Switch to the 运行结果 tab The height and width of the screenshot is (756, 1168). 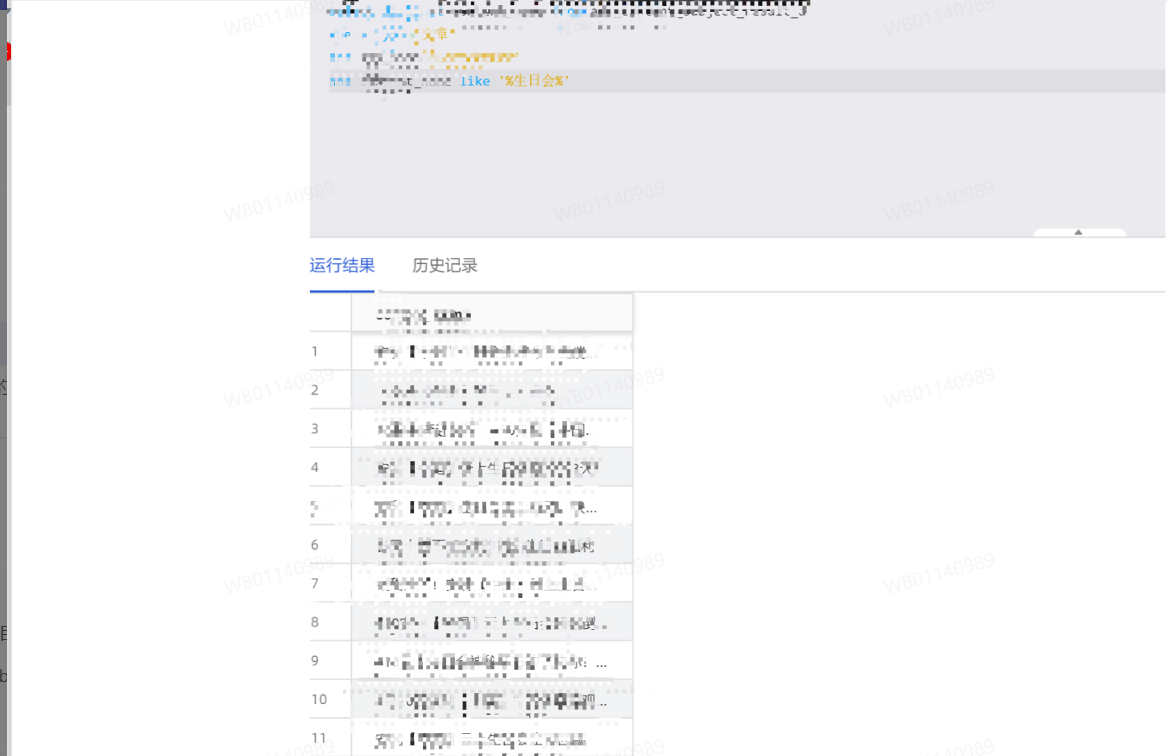pos(342,266)
